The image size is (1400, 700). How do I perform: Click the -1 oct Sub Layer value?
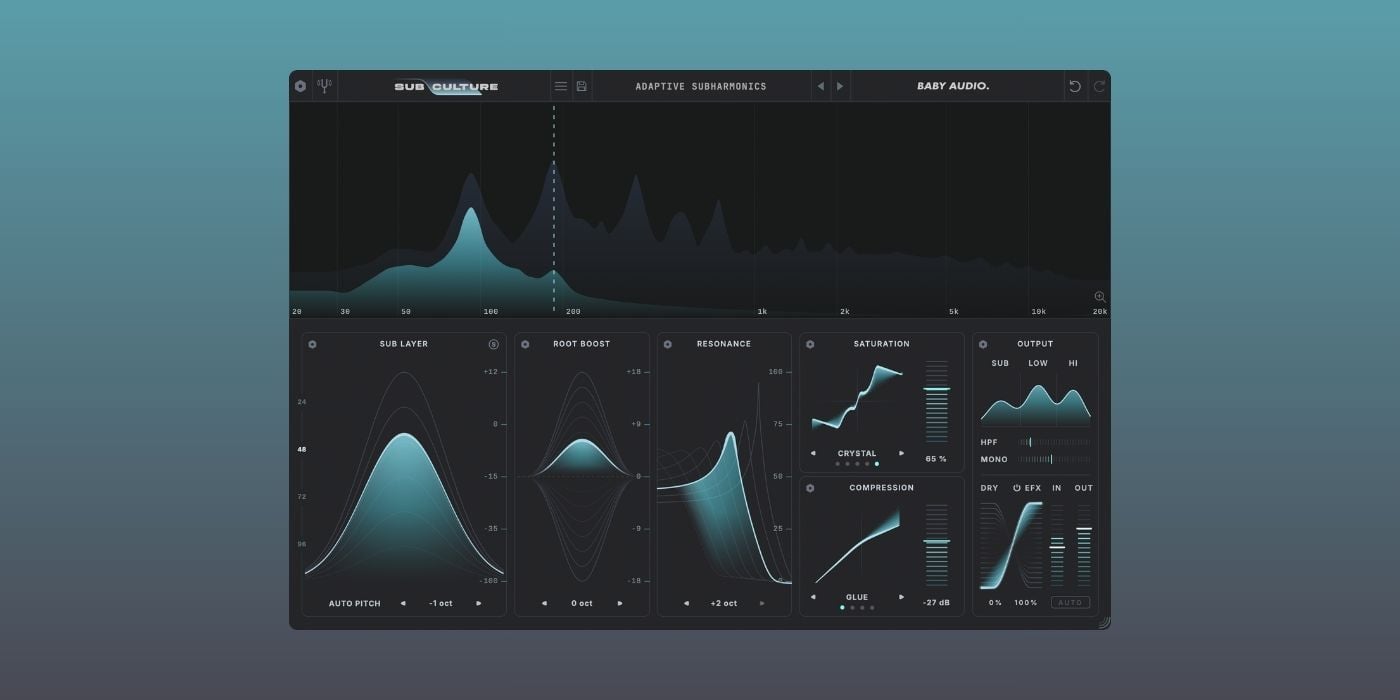pyautogui.click(x=441, y=603)
